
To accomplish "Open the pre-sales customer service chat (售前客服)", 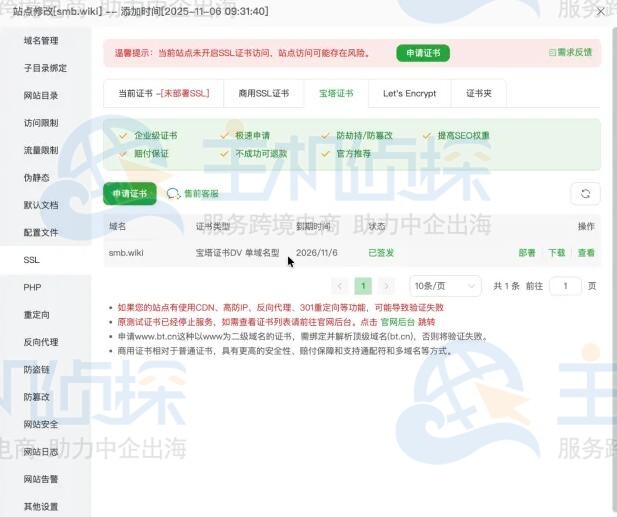I will click(x=193, y=194).
